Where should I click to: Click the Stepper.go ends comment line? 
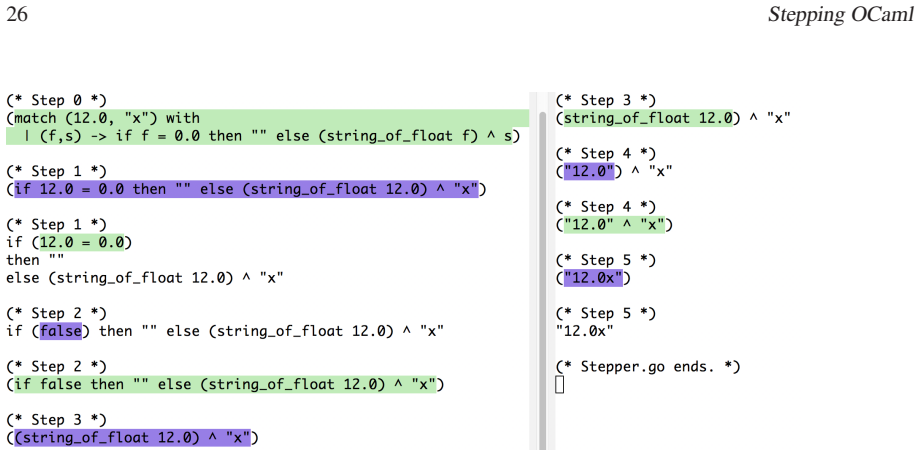pyautogui.click(x=648, y=367)
